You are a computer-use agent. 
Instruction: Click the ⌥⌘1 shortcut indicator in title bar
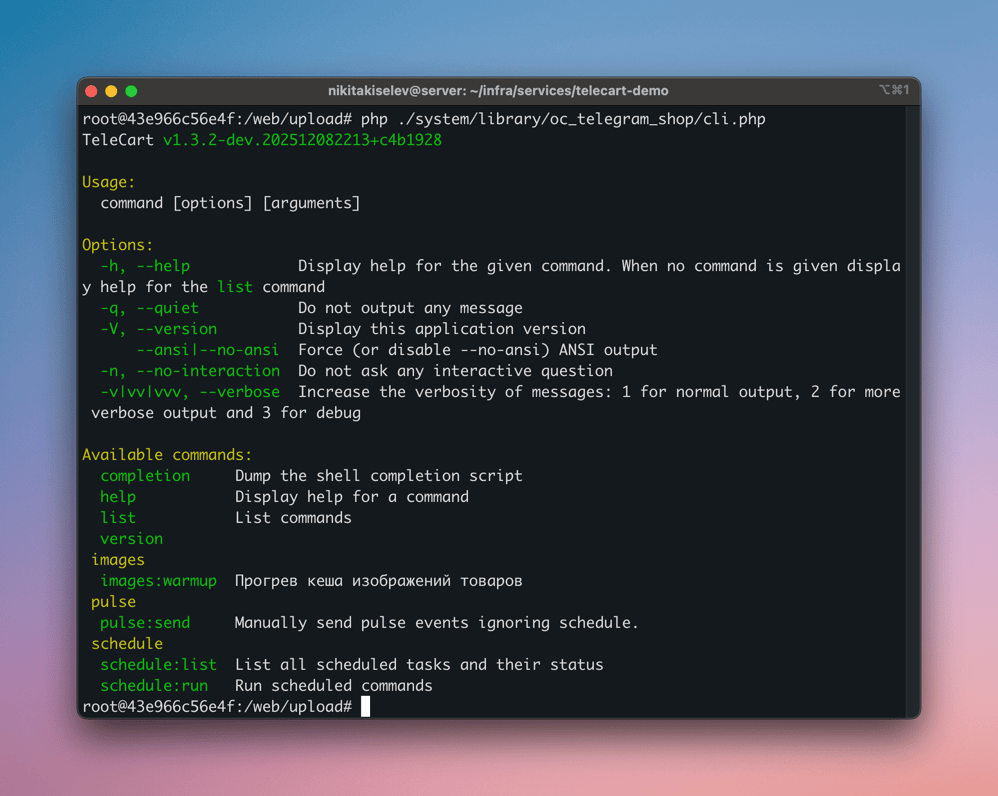(x=893, y=90)
